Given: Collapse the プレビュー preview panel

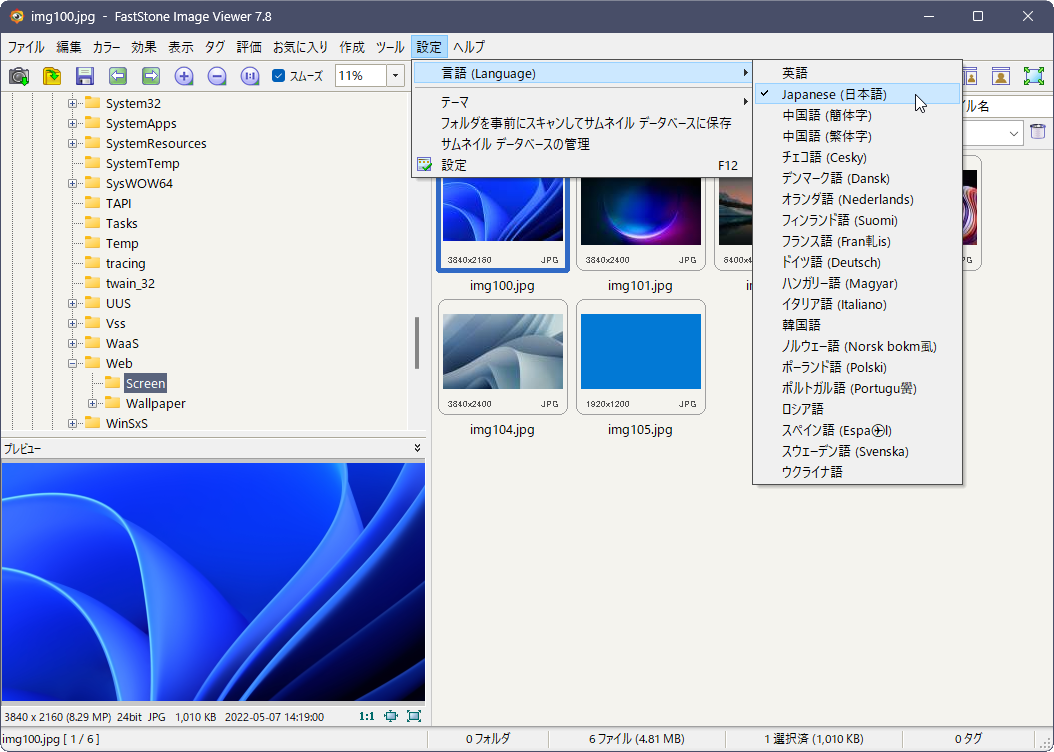Looking at the screenshot, I should 417,447.
